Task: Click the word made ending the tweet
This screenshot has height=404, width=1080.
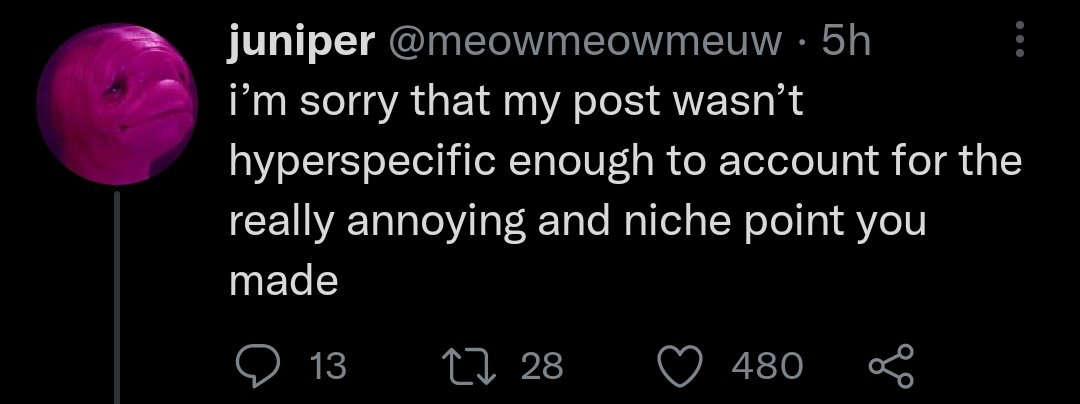Action: [x=284, y=281]
